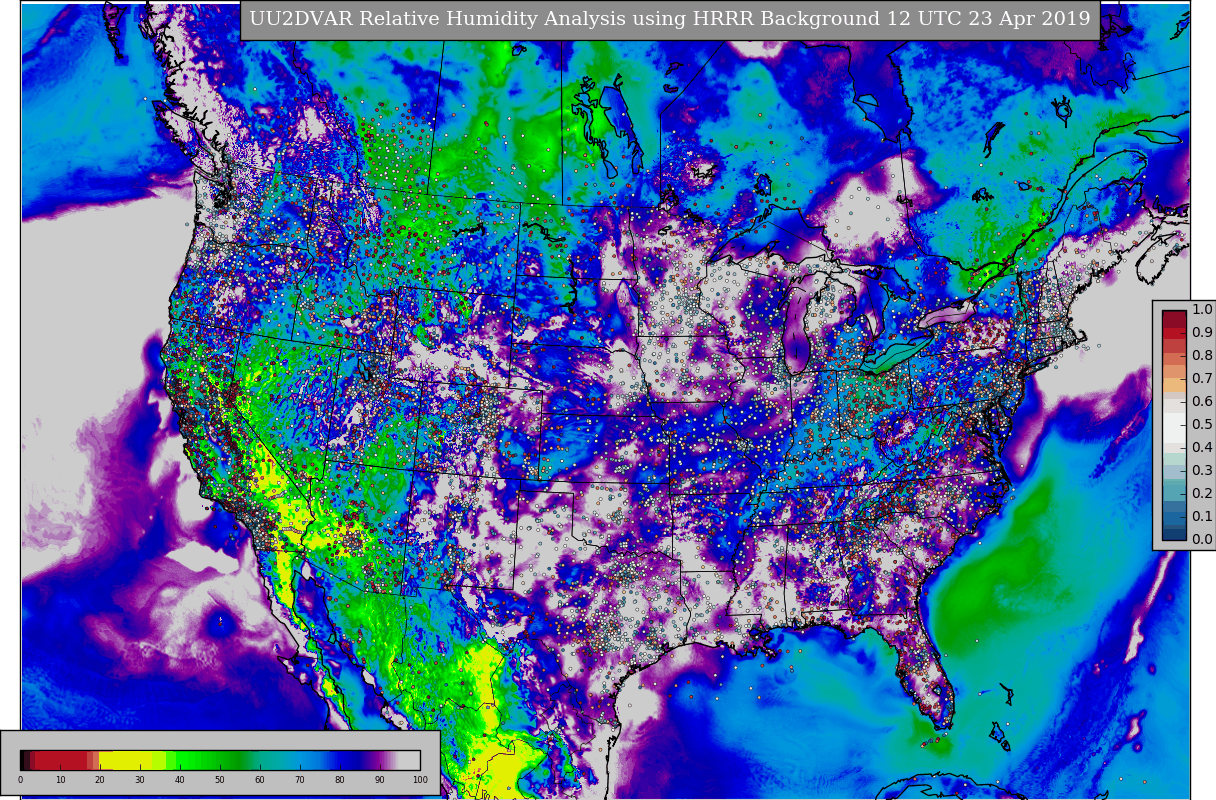This screenshot has height=800, width=1216.
Task: Click the '0.4' label on the vertical colorbar
Action: tap(1202, 448)
